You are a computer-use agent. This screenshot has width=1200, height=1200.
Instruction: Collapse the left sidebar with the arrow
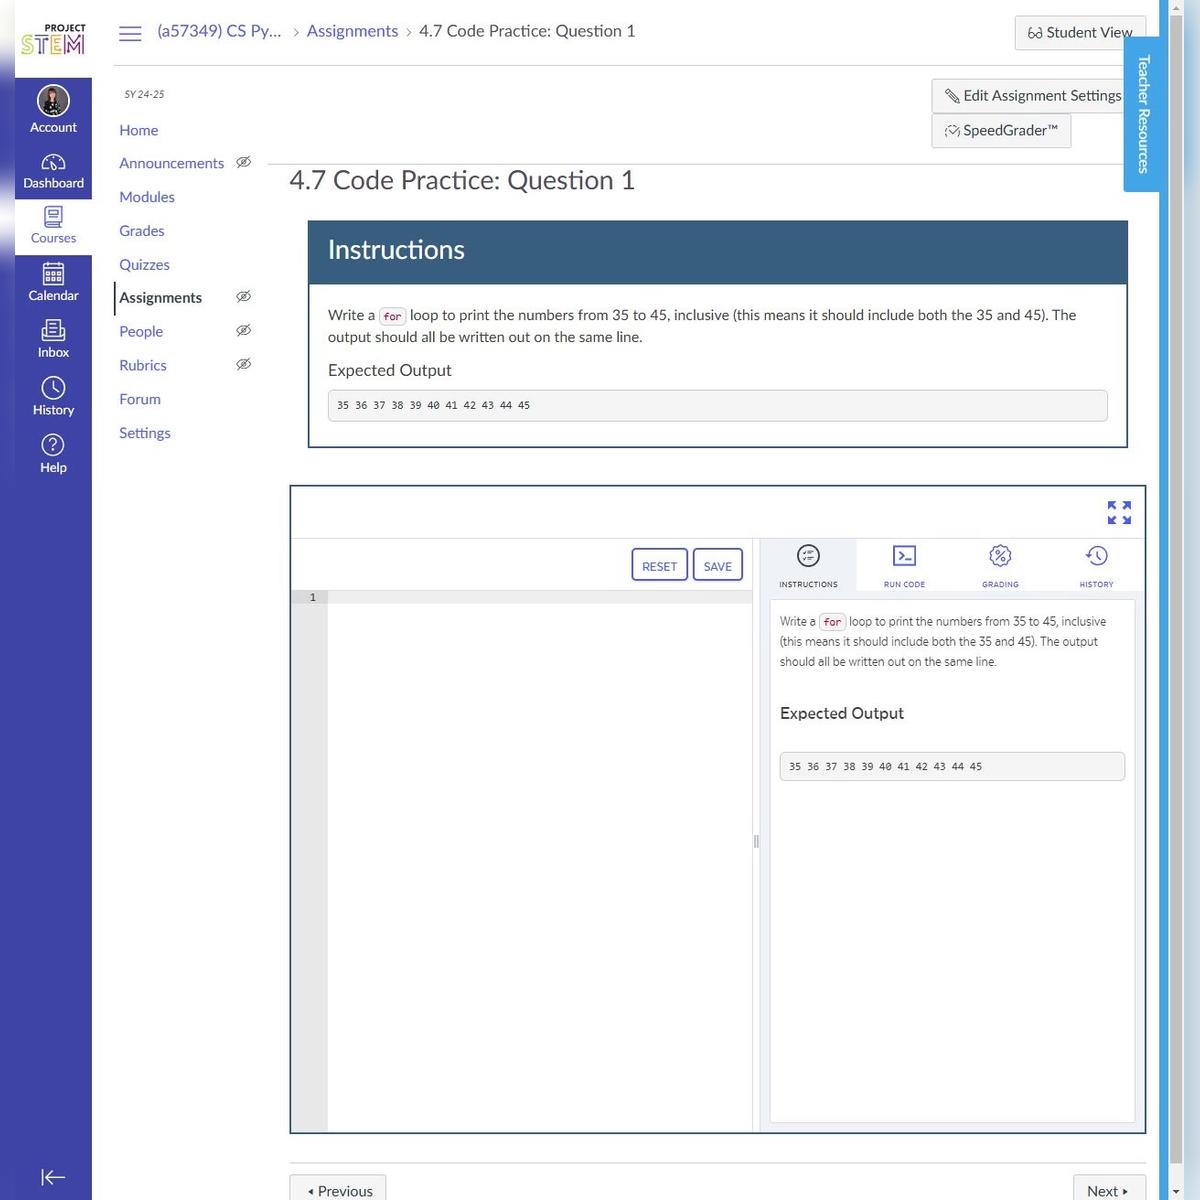click(52, 1177)
